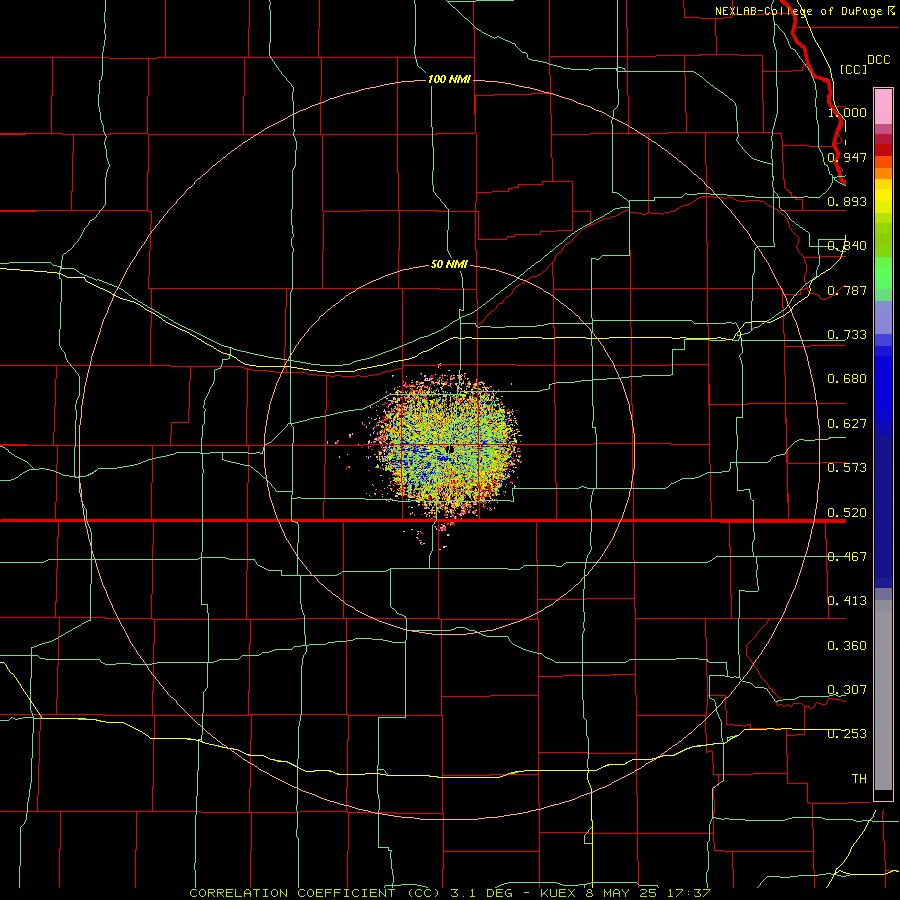900x900 pixels.
Task: Pick the pink swatch at top of color bar
Action: coord(883,107)
